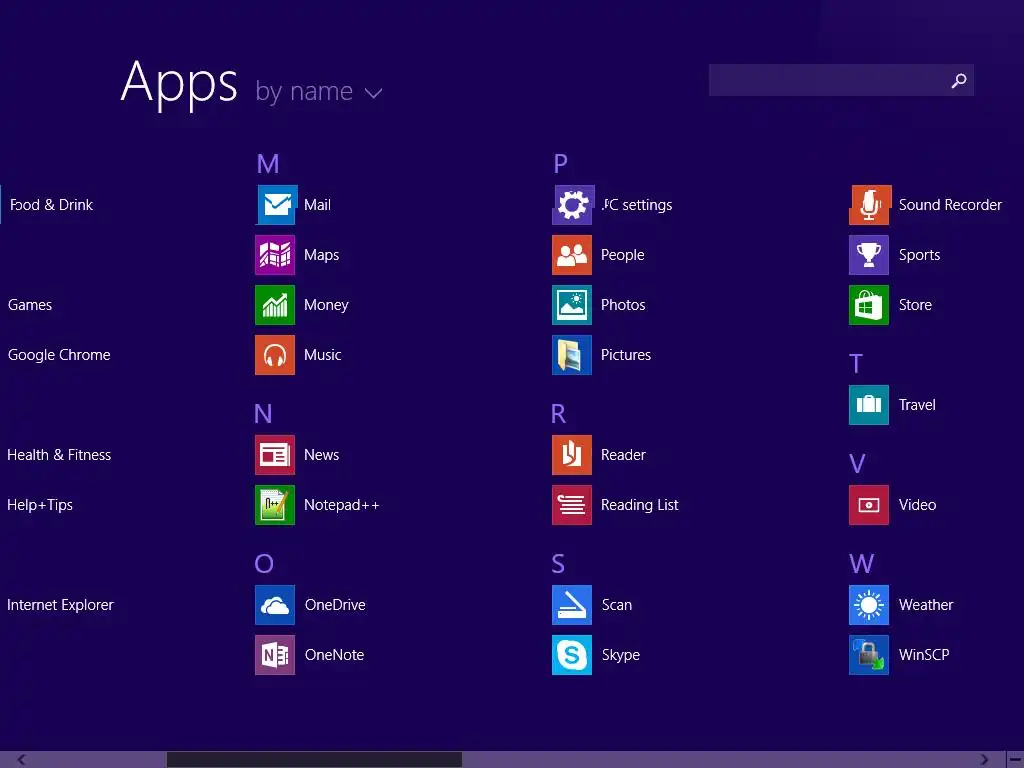
Task: Click the 'Travel' text label
Action: pyautogui.click(x=917, y=405)
